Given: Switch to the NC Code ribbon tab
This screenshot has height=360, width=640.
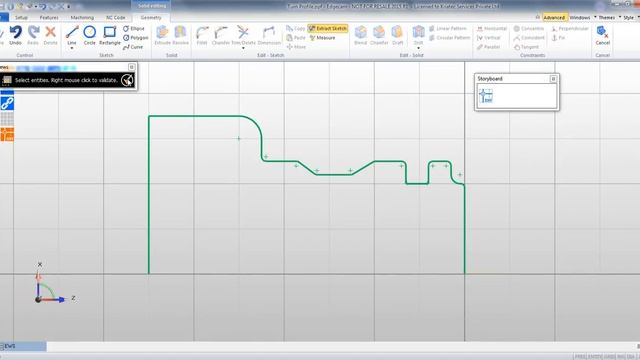Looking at the screenshot, I should tap(116, 18).
